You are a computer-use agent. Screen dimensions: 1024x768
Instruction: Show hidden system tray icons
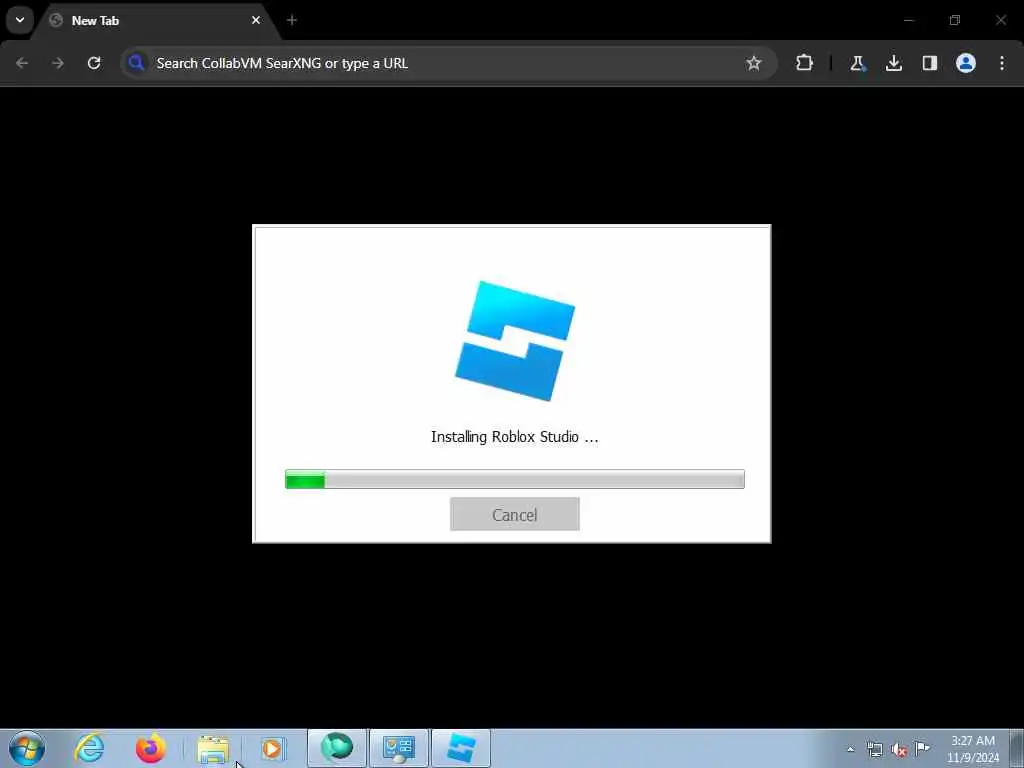tap(850, 750)
